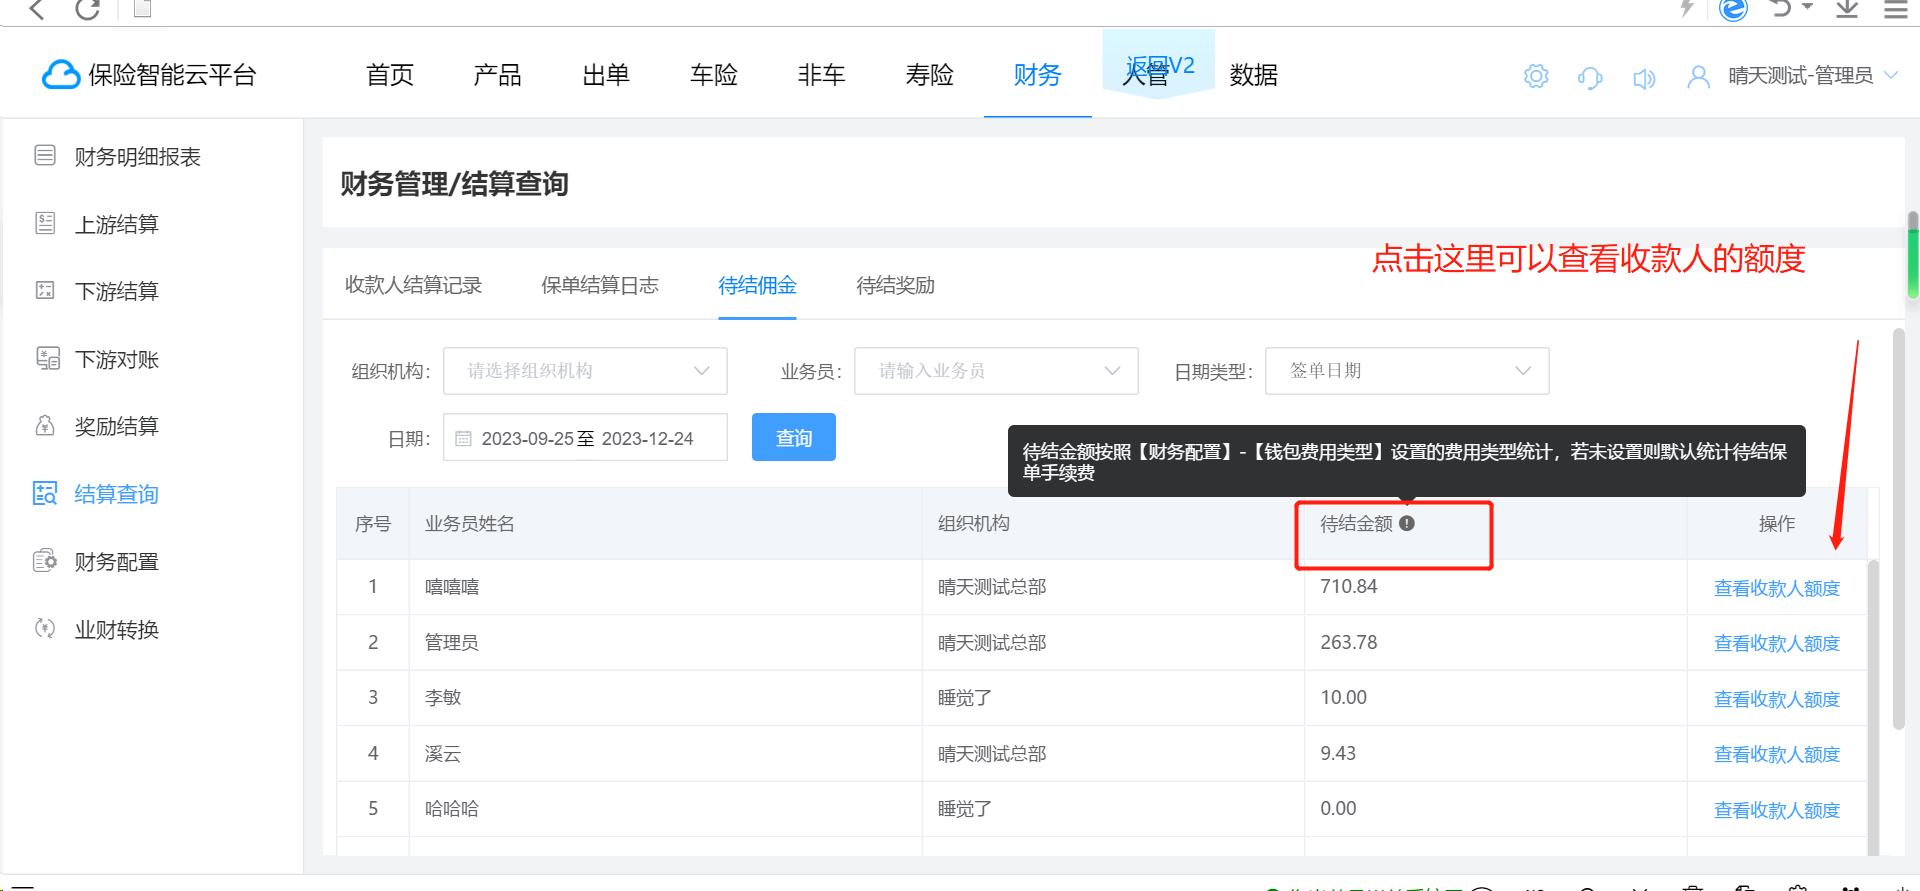The width and height of the screenshot is (1920, 891).
Task: Click 查看收款人额度 for 管理员 row
Action: [x=1777, y=643]
